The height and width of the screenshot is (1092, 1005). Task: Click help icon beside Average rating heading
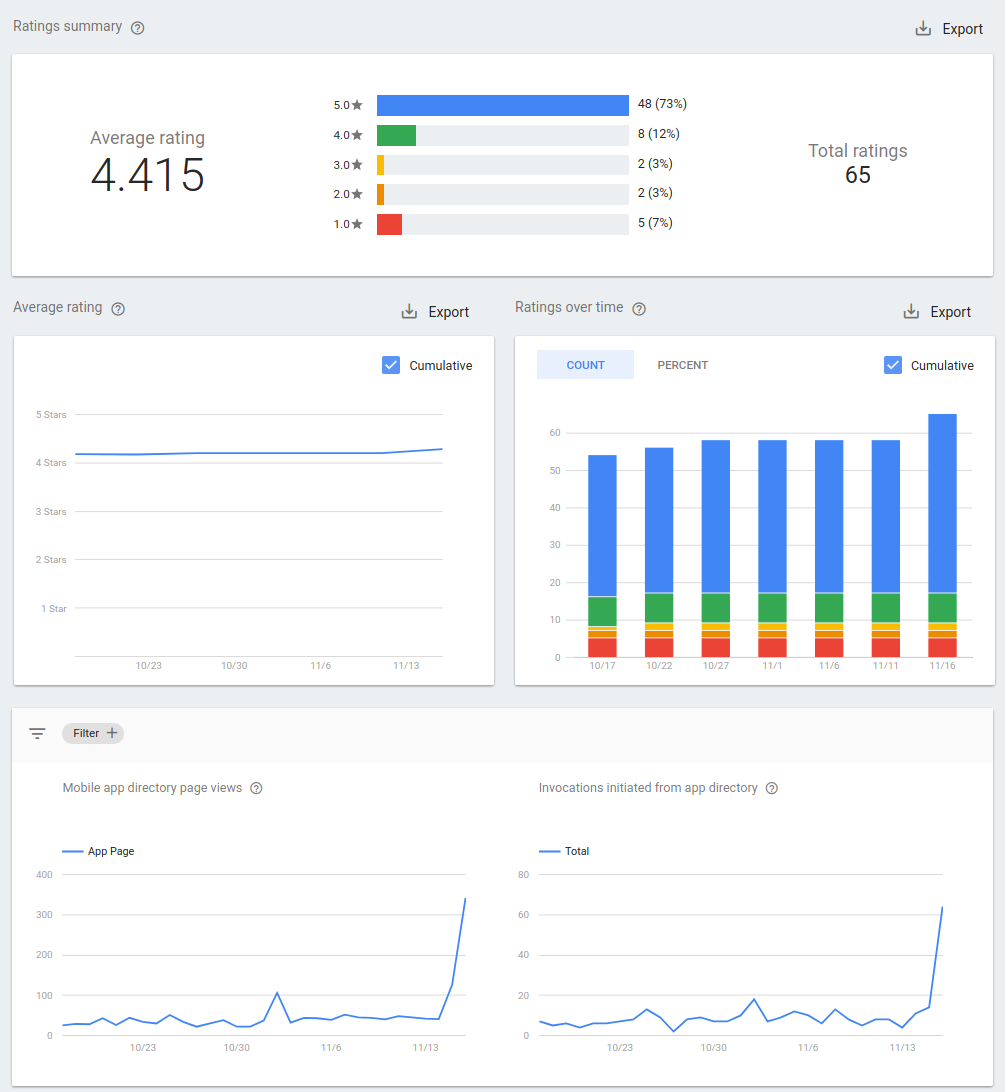pos(118,309)
